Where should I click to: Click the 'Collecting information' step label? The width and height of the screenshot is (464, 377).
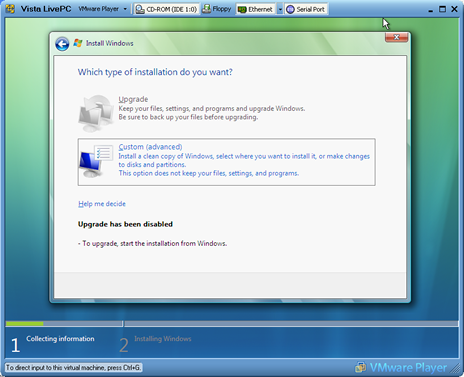(x=60, y=339)
